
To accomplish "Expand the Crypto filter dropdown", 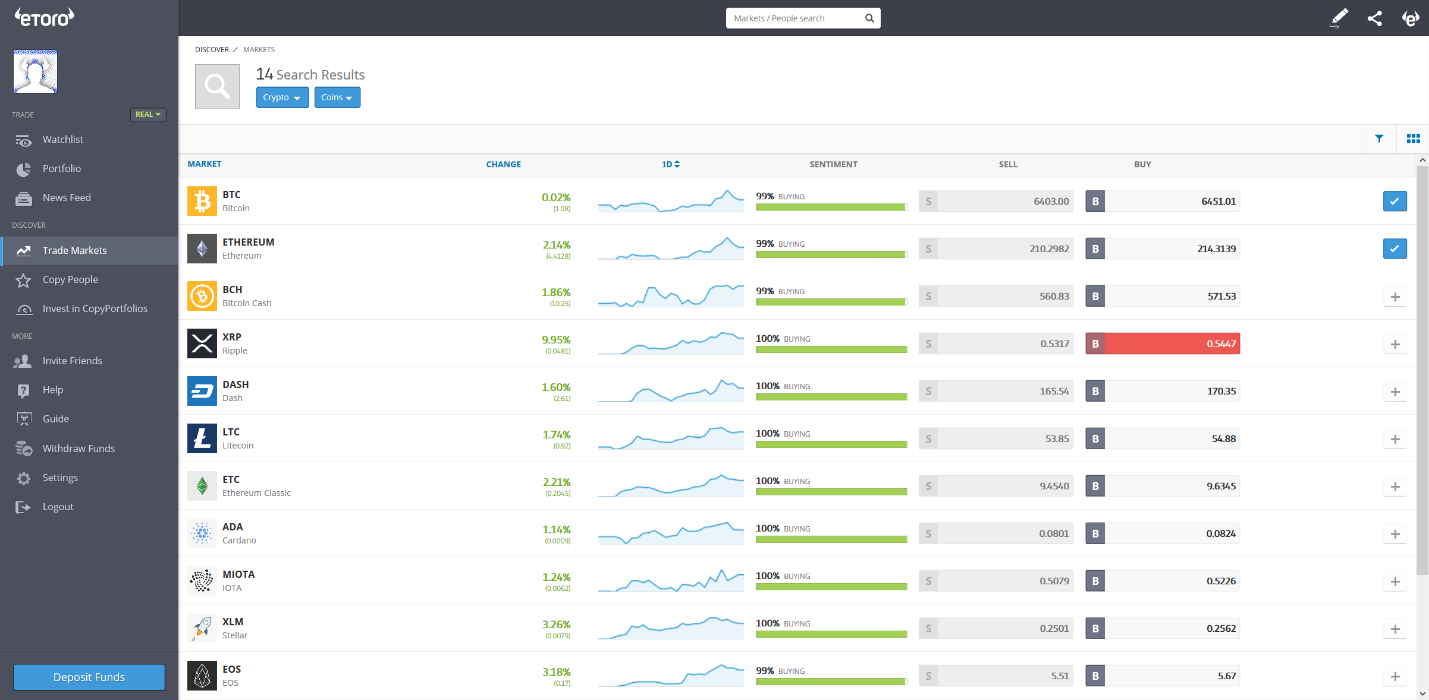I will click(282, 98).
